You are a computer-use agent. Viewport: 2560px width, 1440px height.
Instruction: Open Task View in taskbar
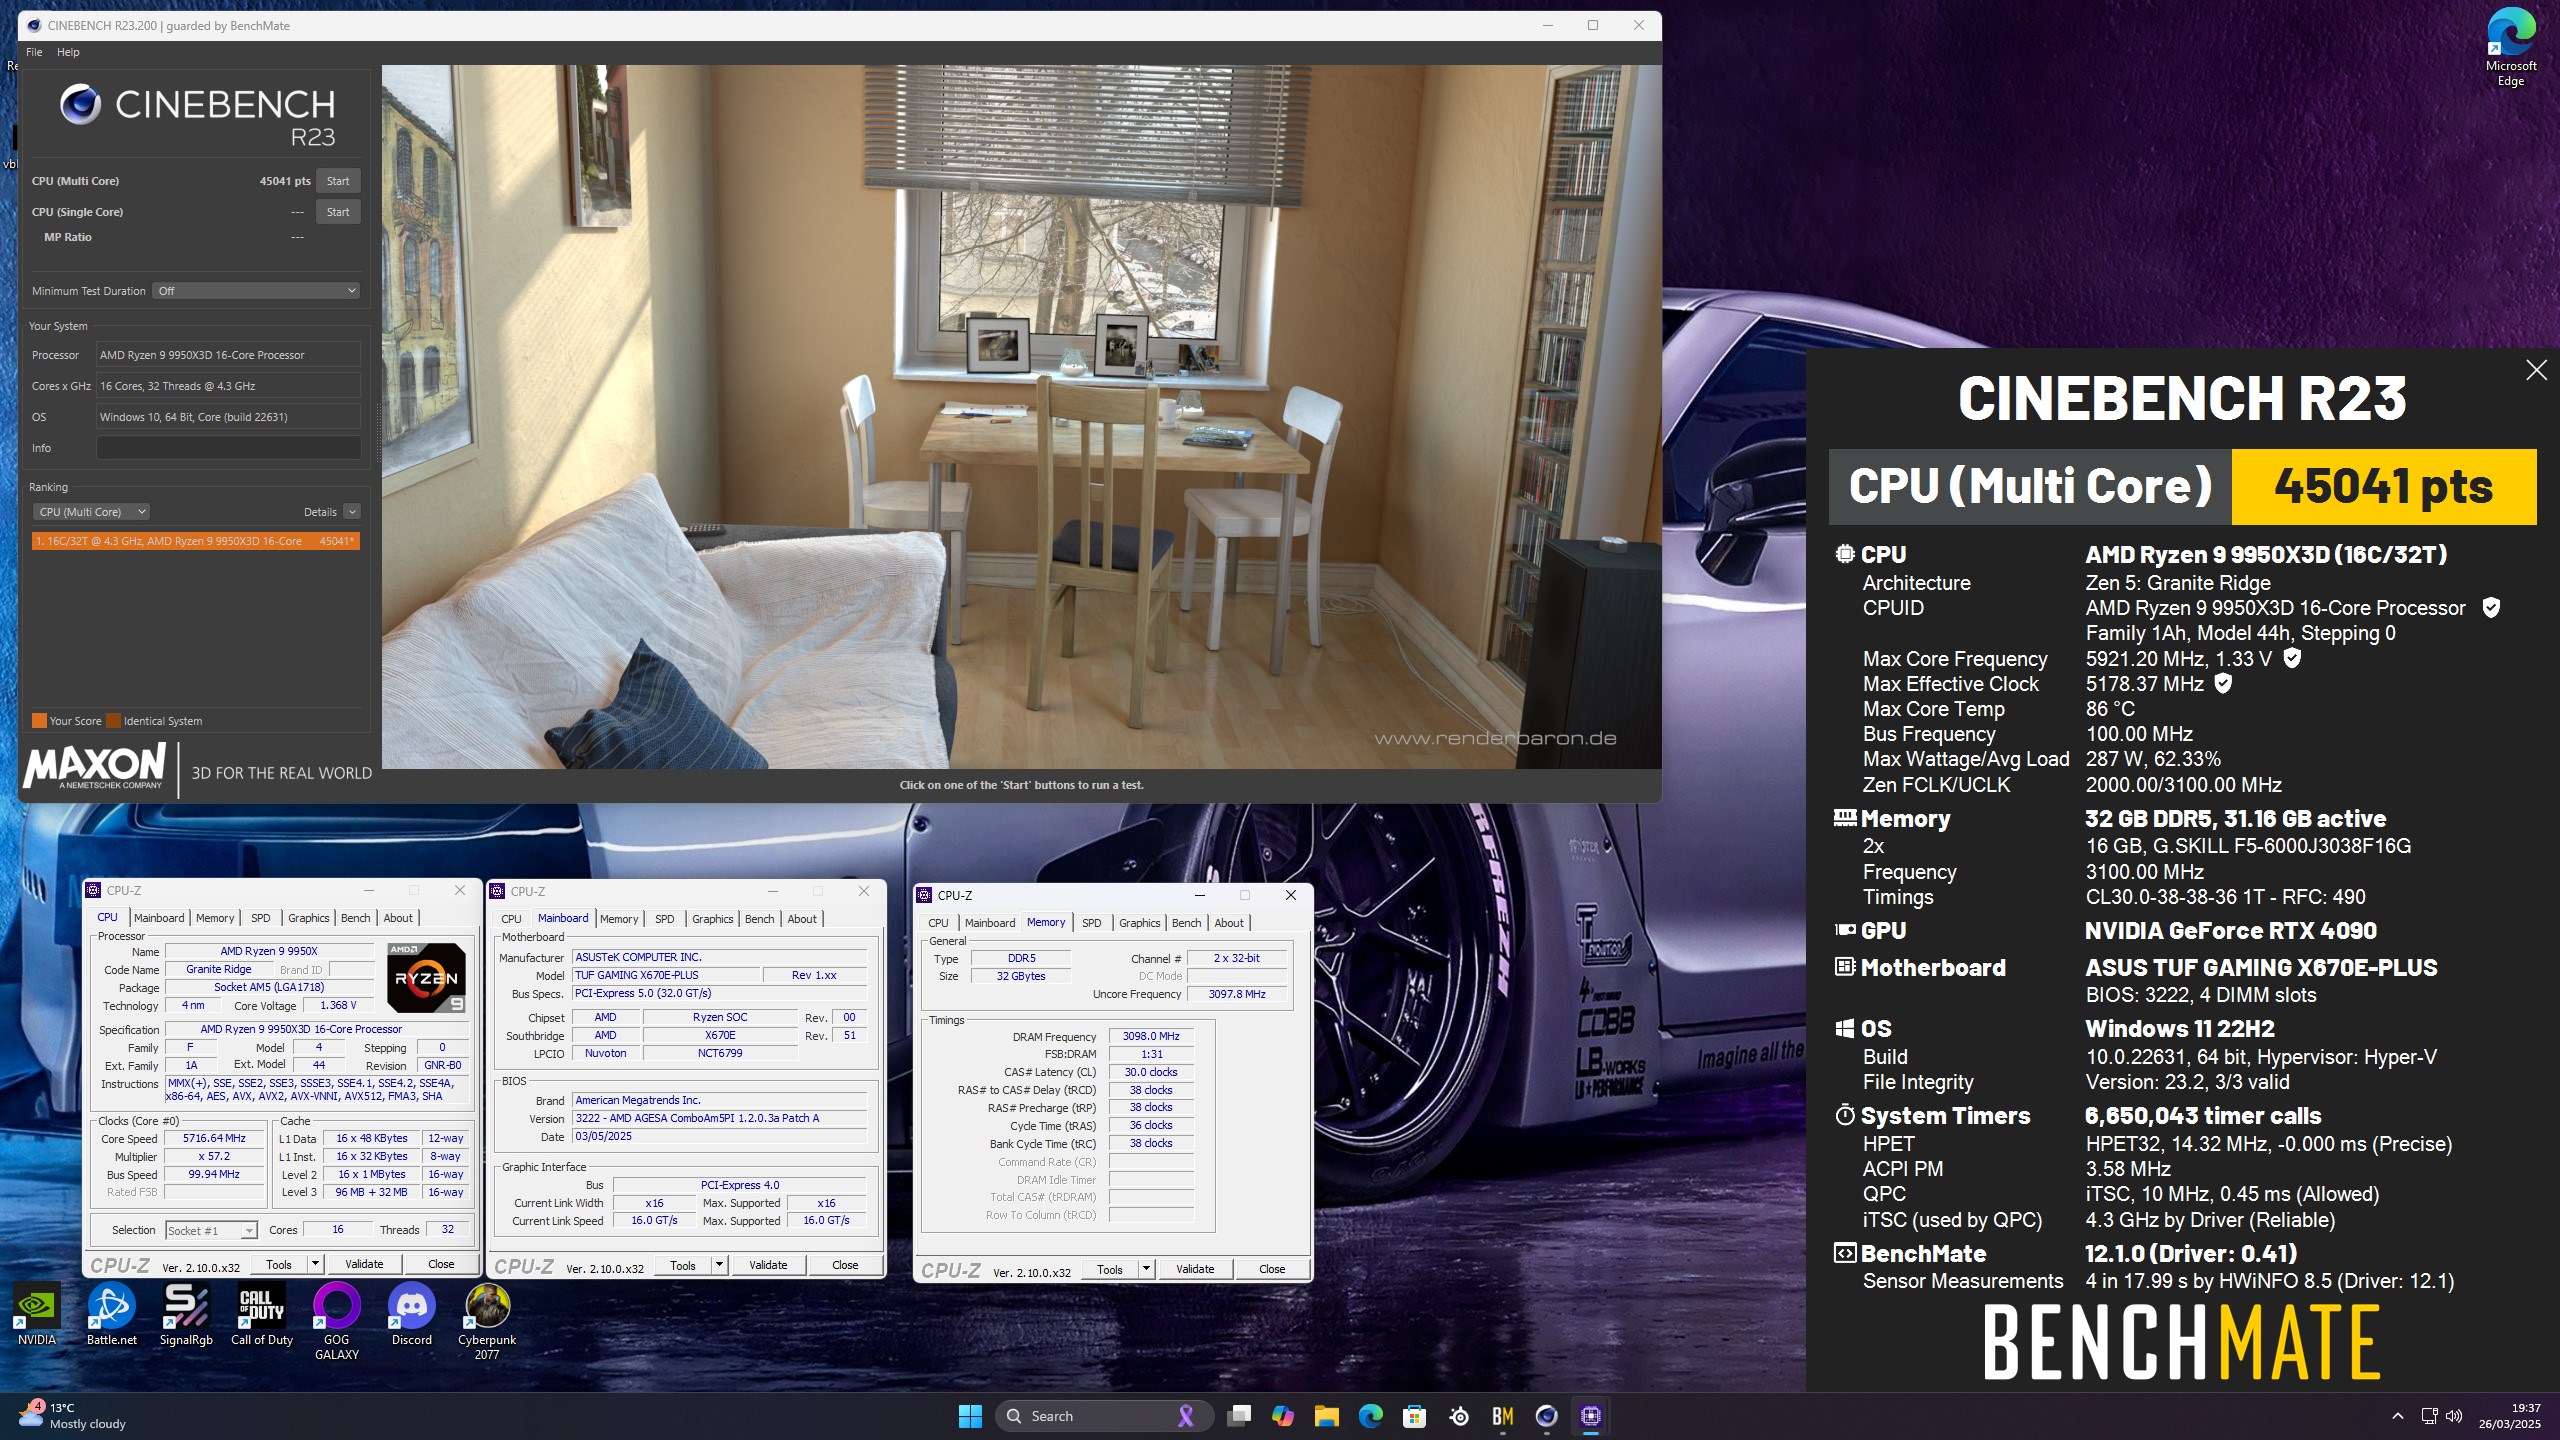(x=1240, y=1416)
